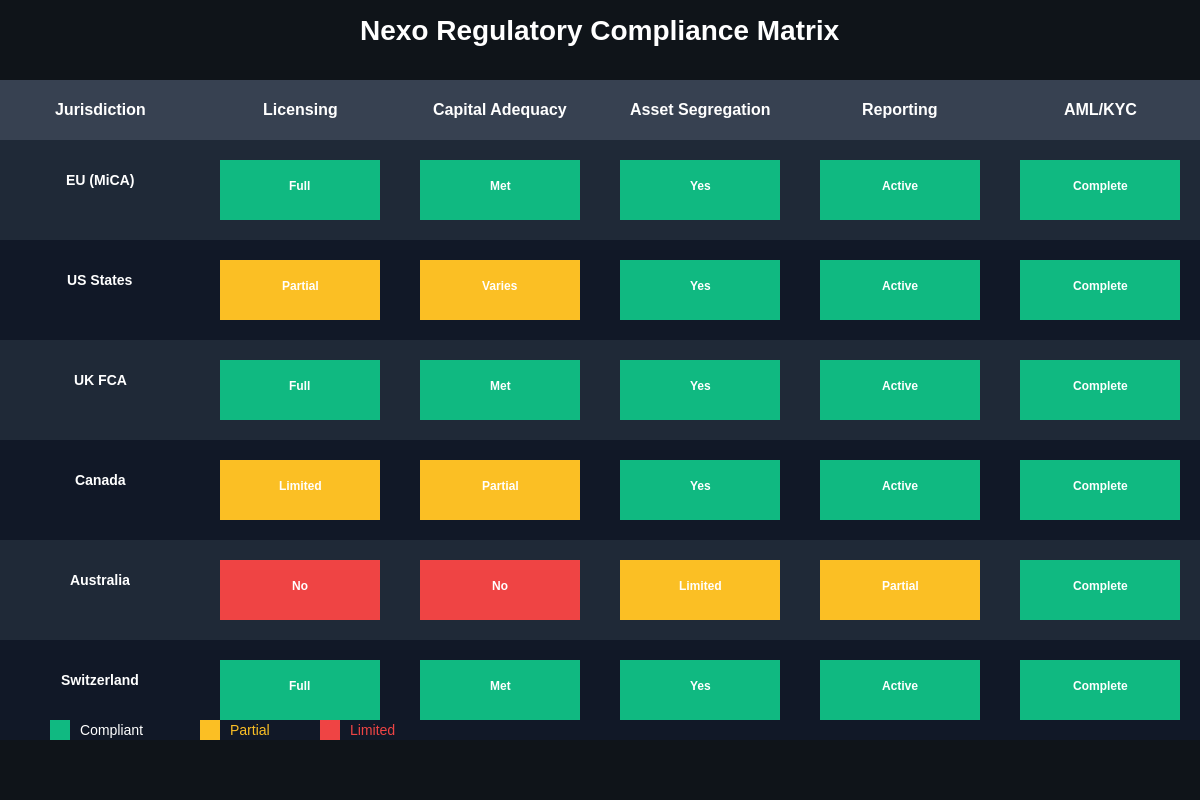Select the Switzerland row label
Screen dimensions: 1200x800
click(100, 680)
